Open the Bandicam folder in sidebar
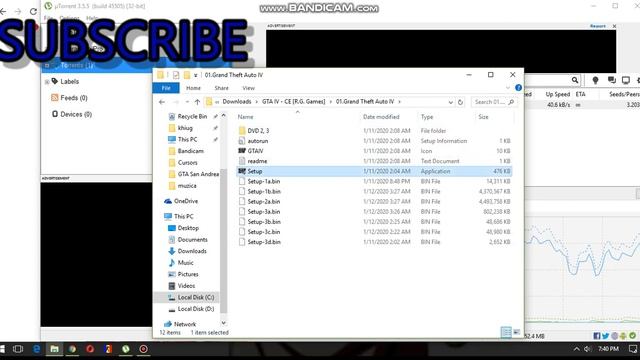The image size is (640, 360). pyautogui.click(x=190, y=151)
